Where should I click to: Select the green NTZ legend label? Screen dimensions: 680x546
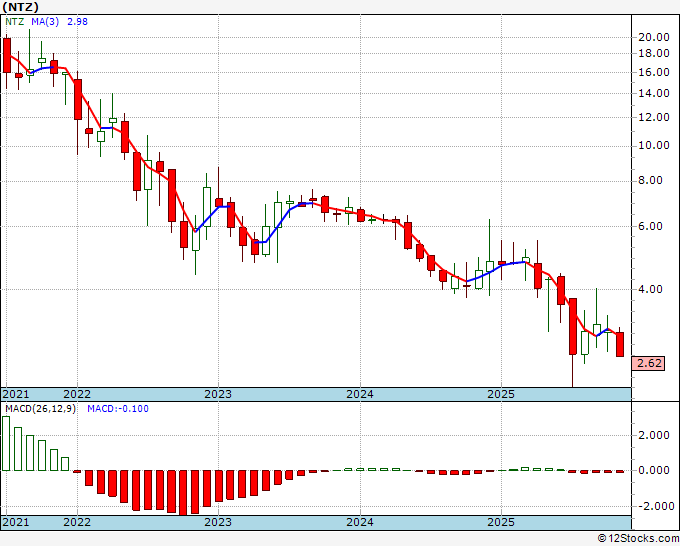[14, 21]
